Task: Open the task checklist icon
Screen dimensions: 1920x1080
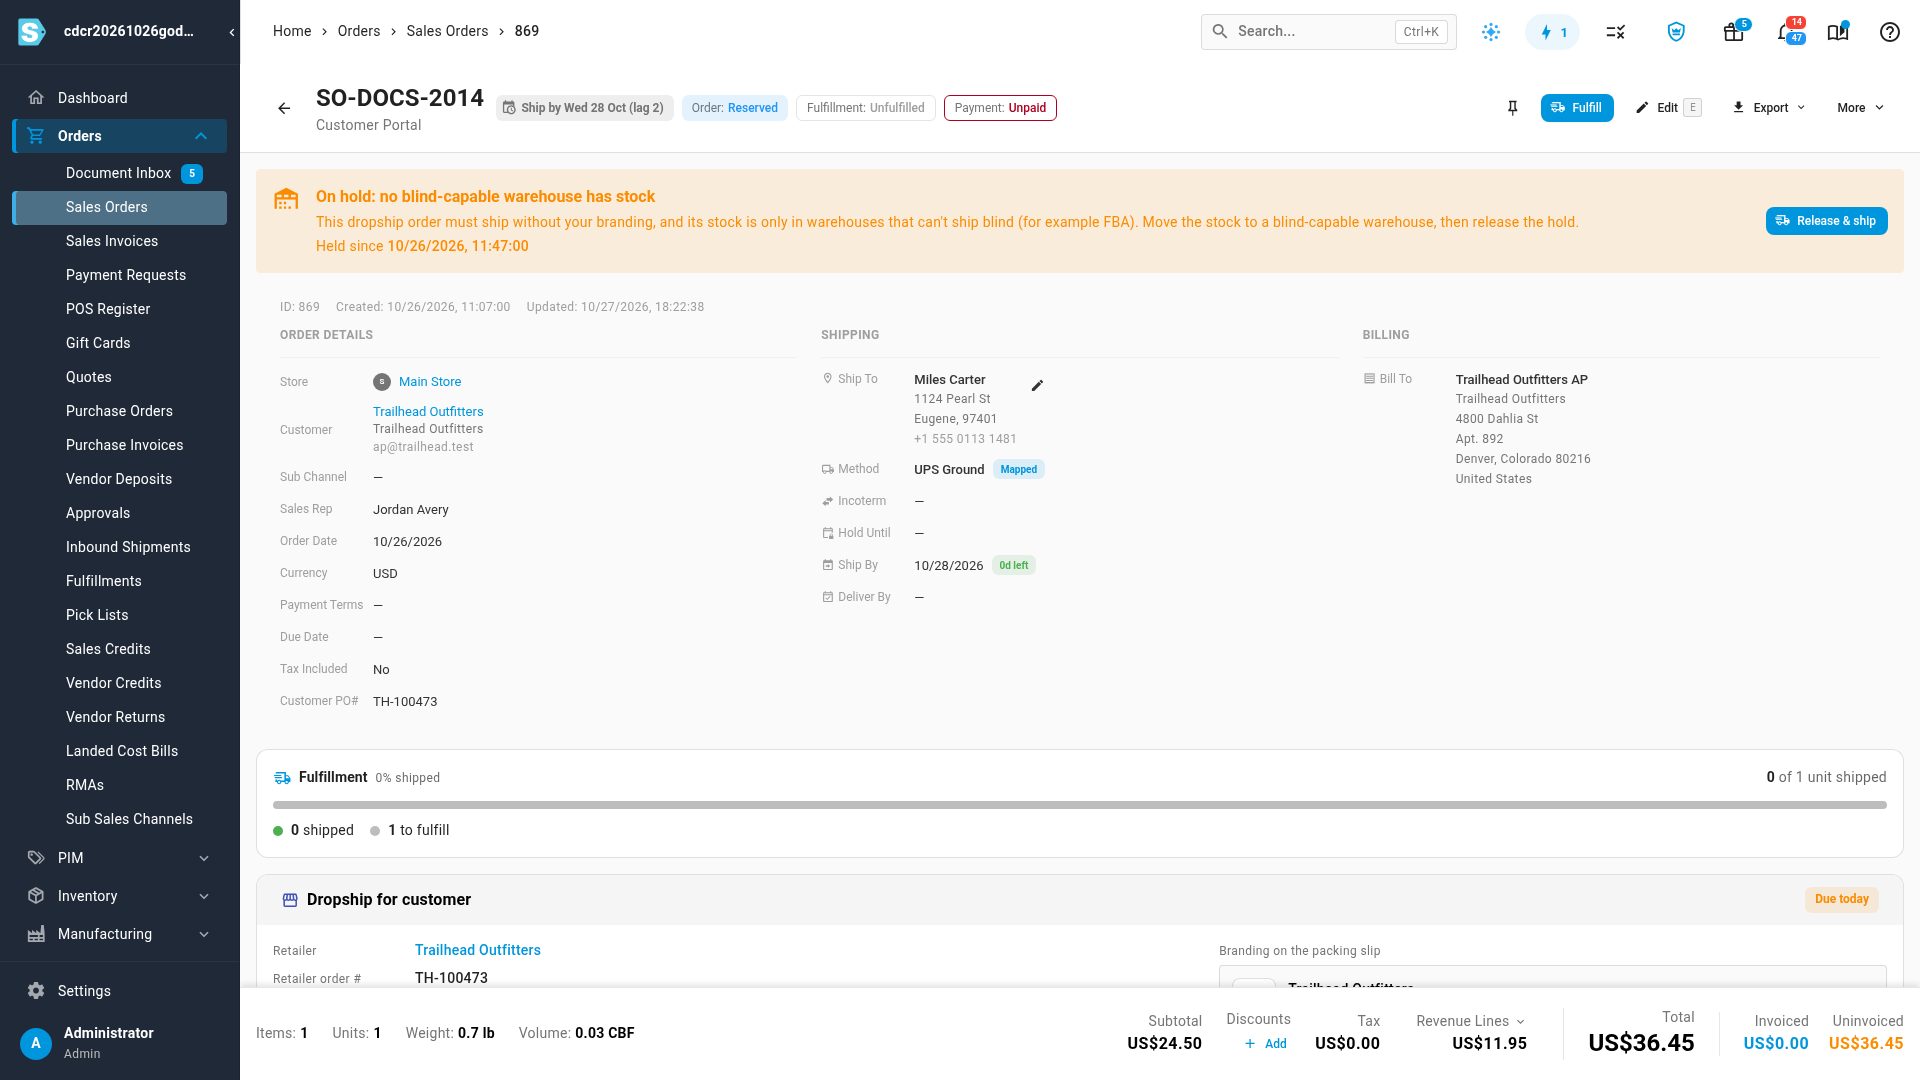Action: tap(1616, 32)
